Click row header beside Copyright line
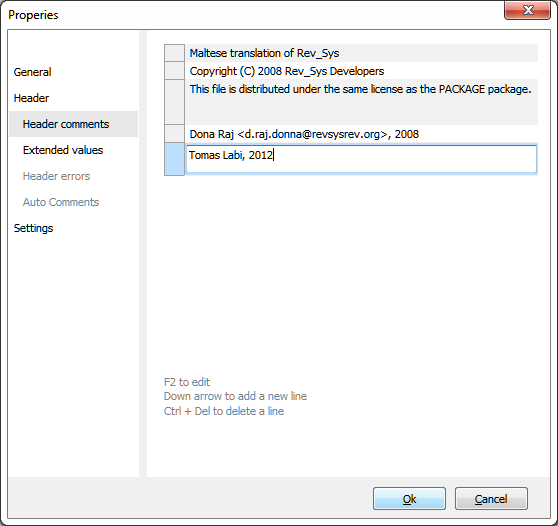 (x=174, y=71)
